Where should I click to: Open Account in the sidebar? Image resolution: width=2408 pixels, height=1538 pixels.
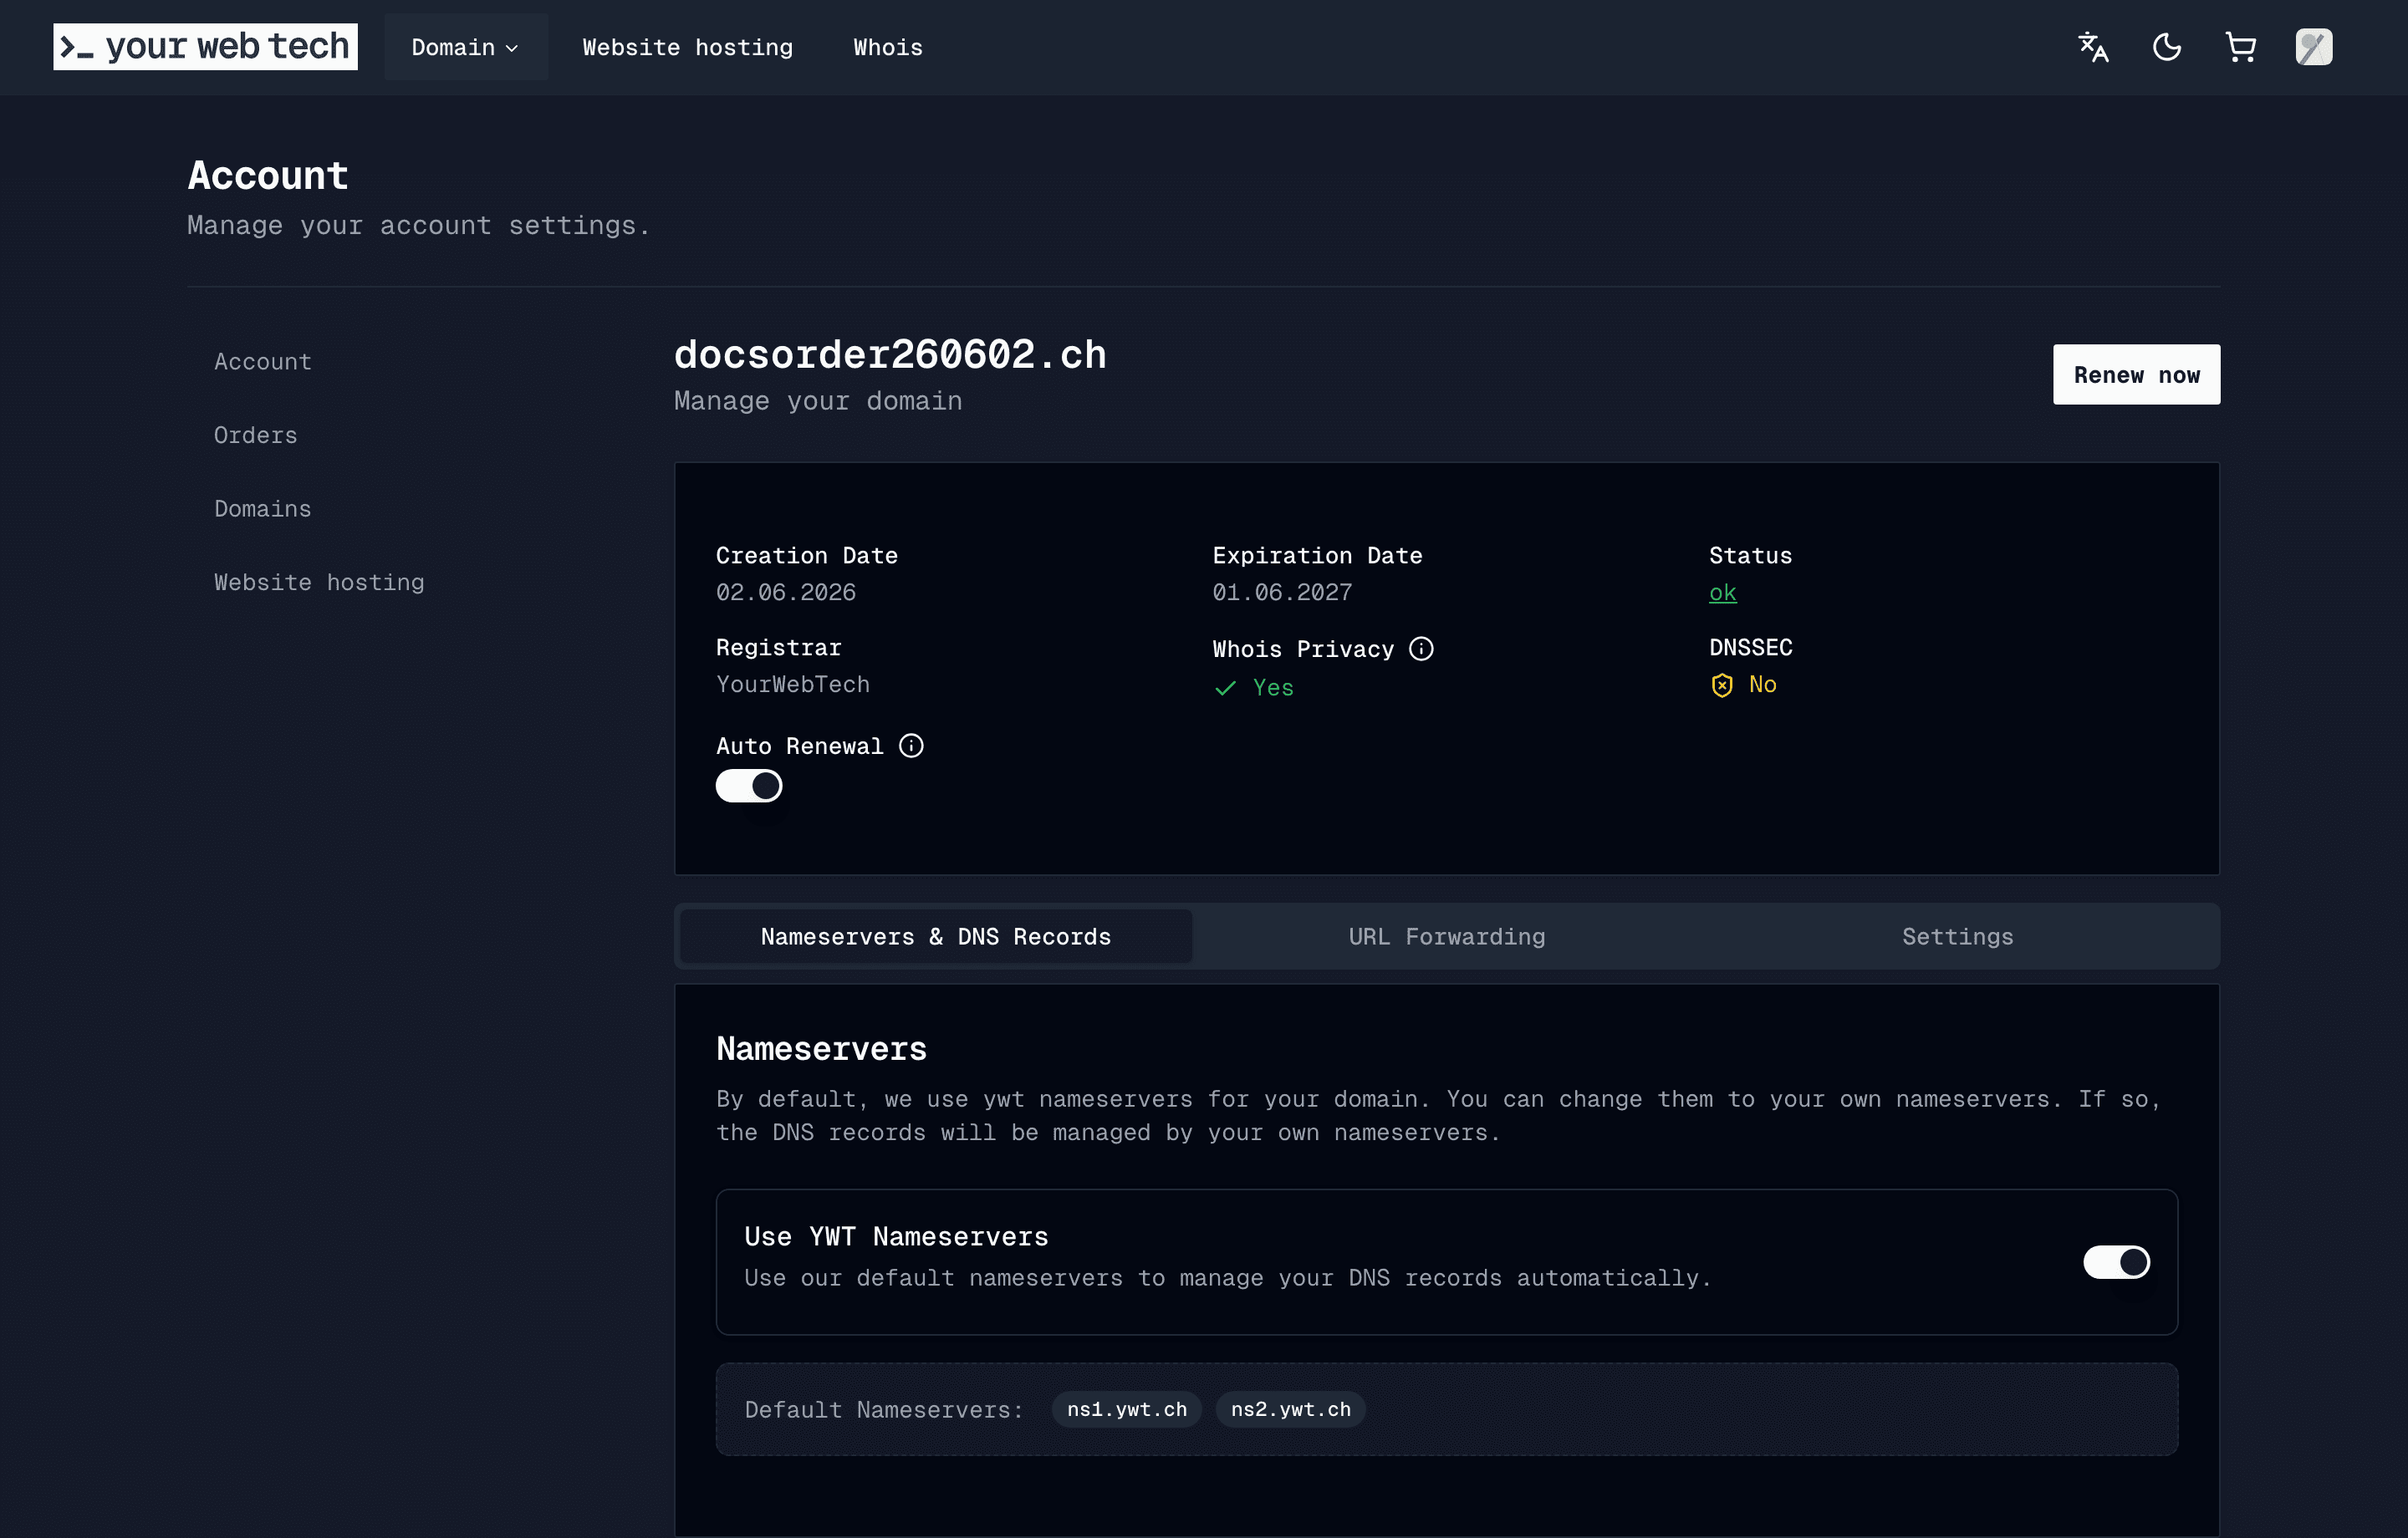point(263,362)
